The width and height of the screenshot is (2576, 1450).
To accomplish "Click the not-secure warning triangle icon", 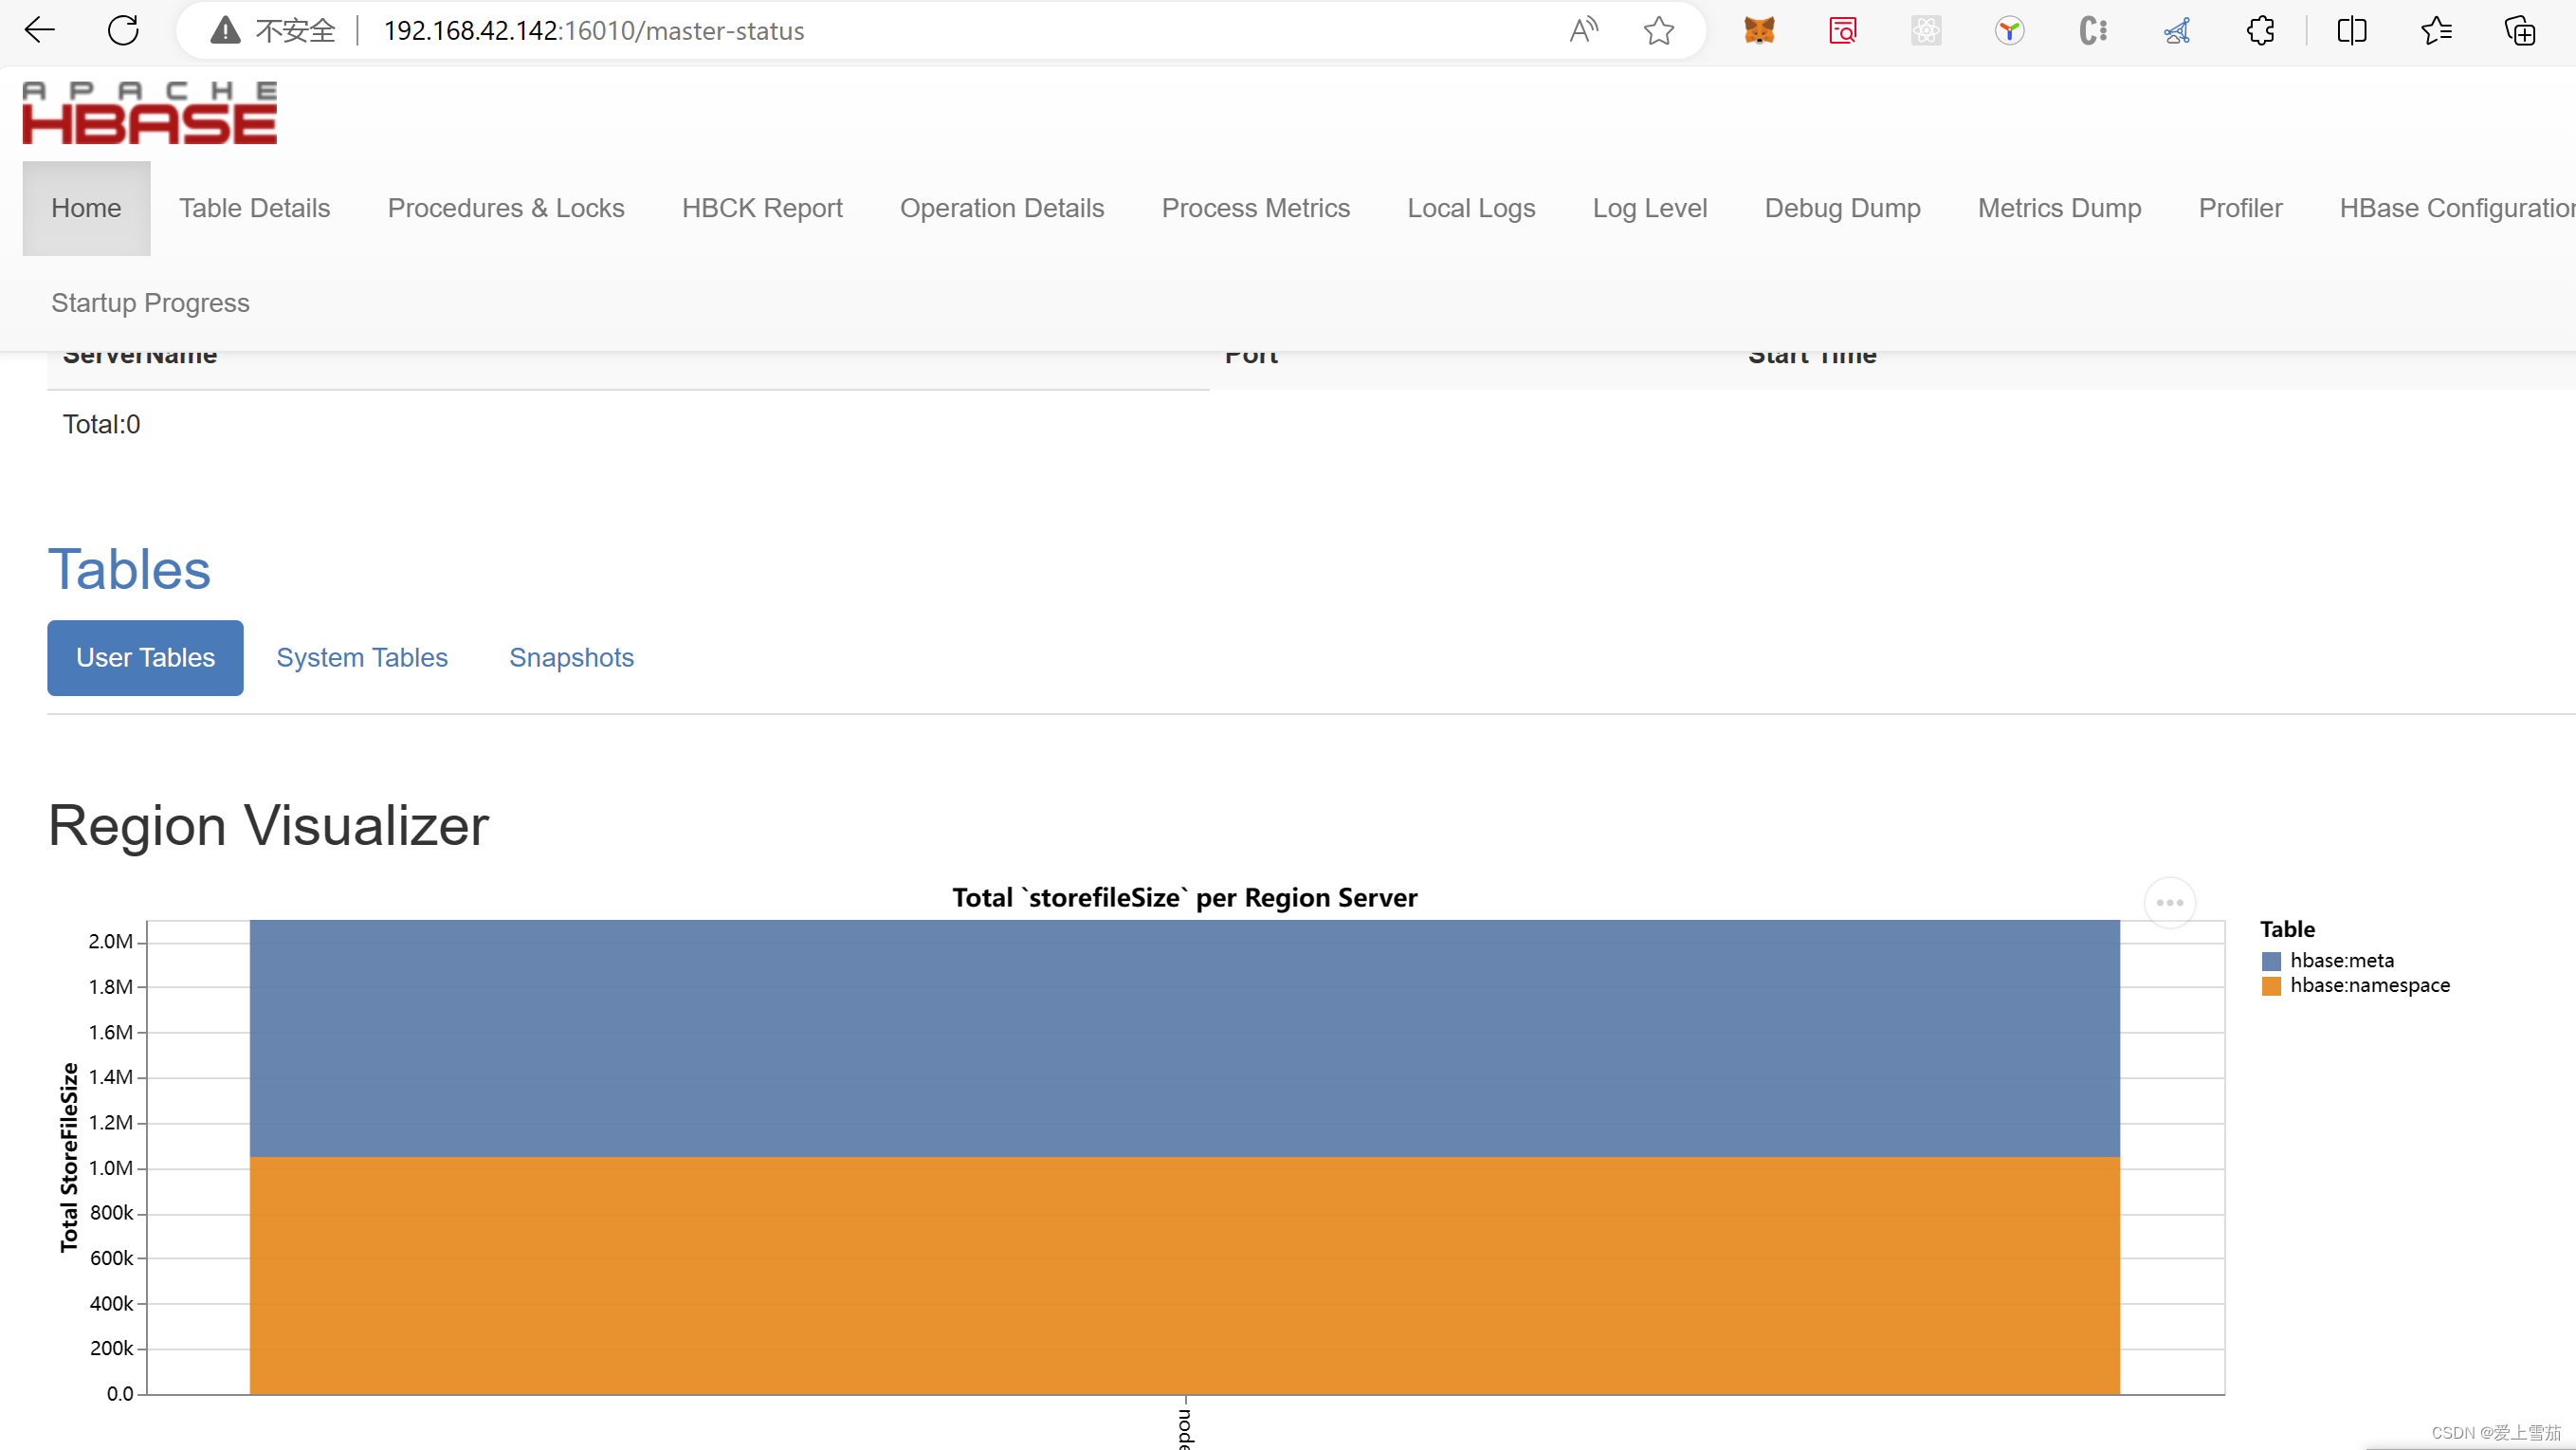I will (x=225, y=31).
